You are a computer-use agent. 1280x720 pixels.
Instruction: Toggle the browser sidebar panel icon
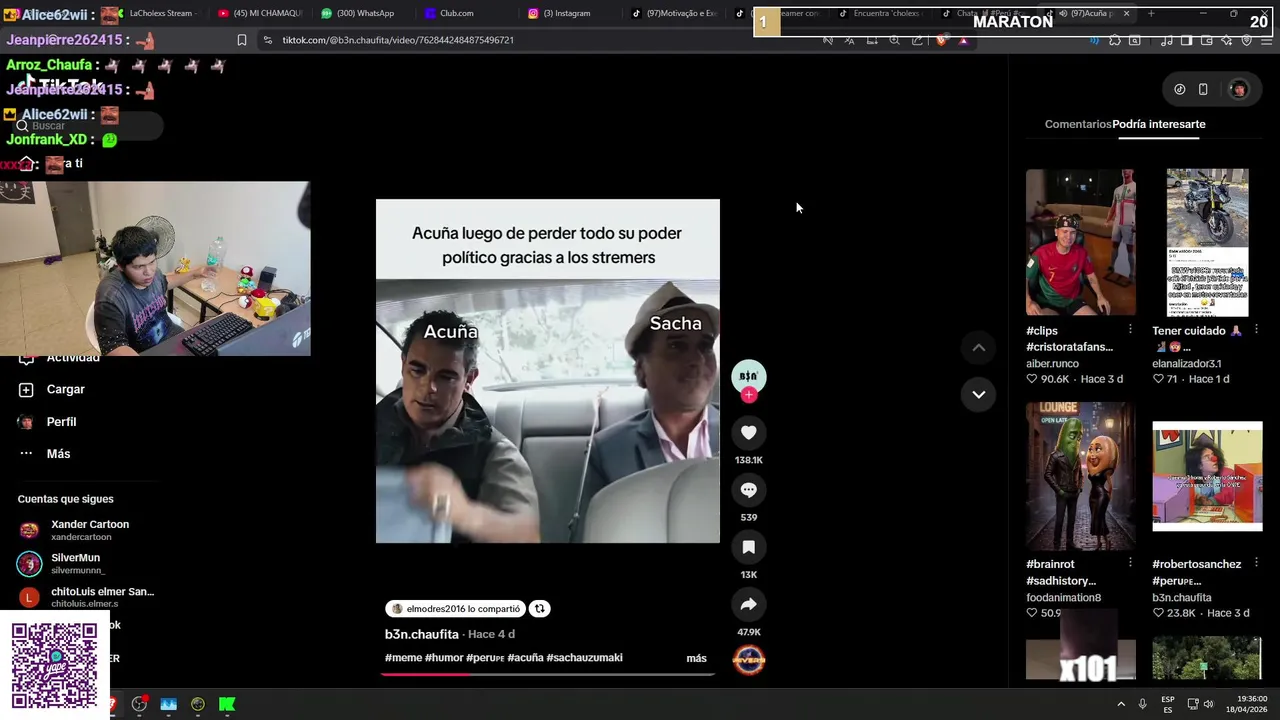coord(1186,40)
